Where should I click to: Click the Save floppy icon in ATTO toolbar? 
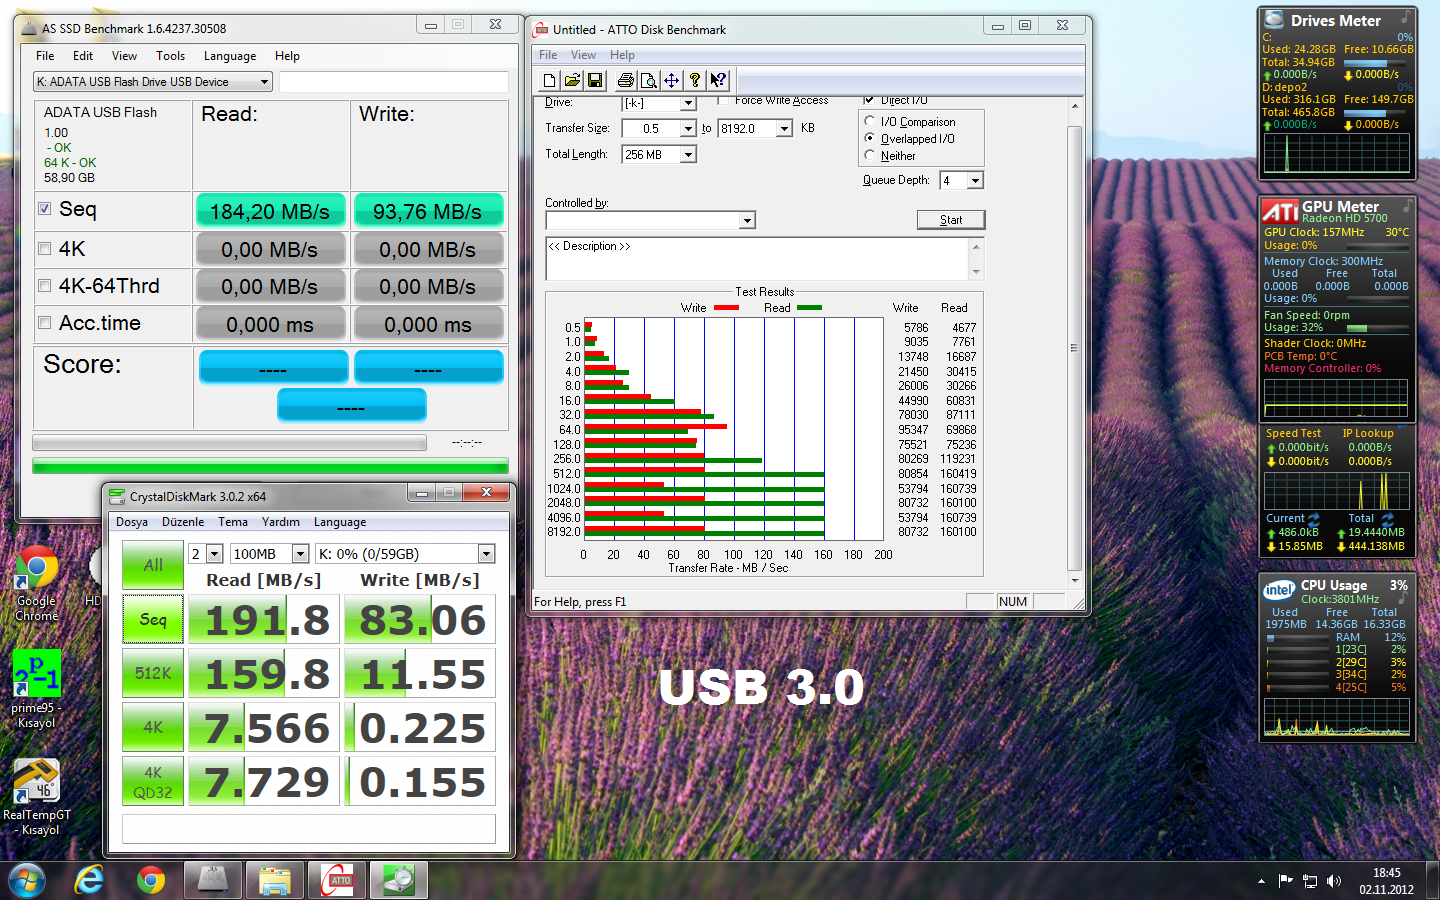point(595,81)
